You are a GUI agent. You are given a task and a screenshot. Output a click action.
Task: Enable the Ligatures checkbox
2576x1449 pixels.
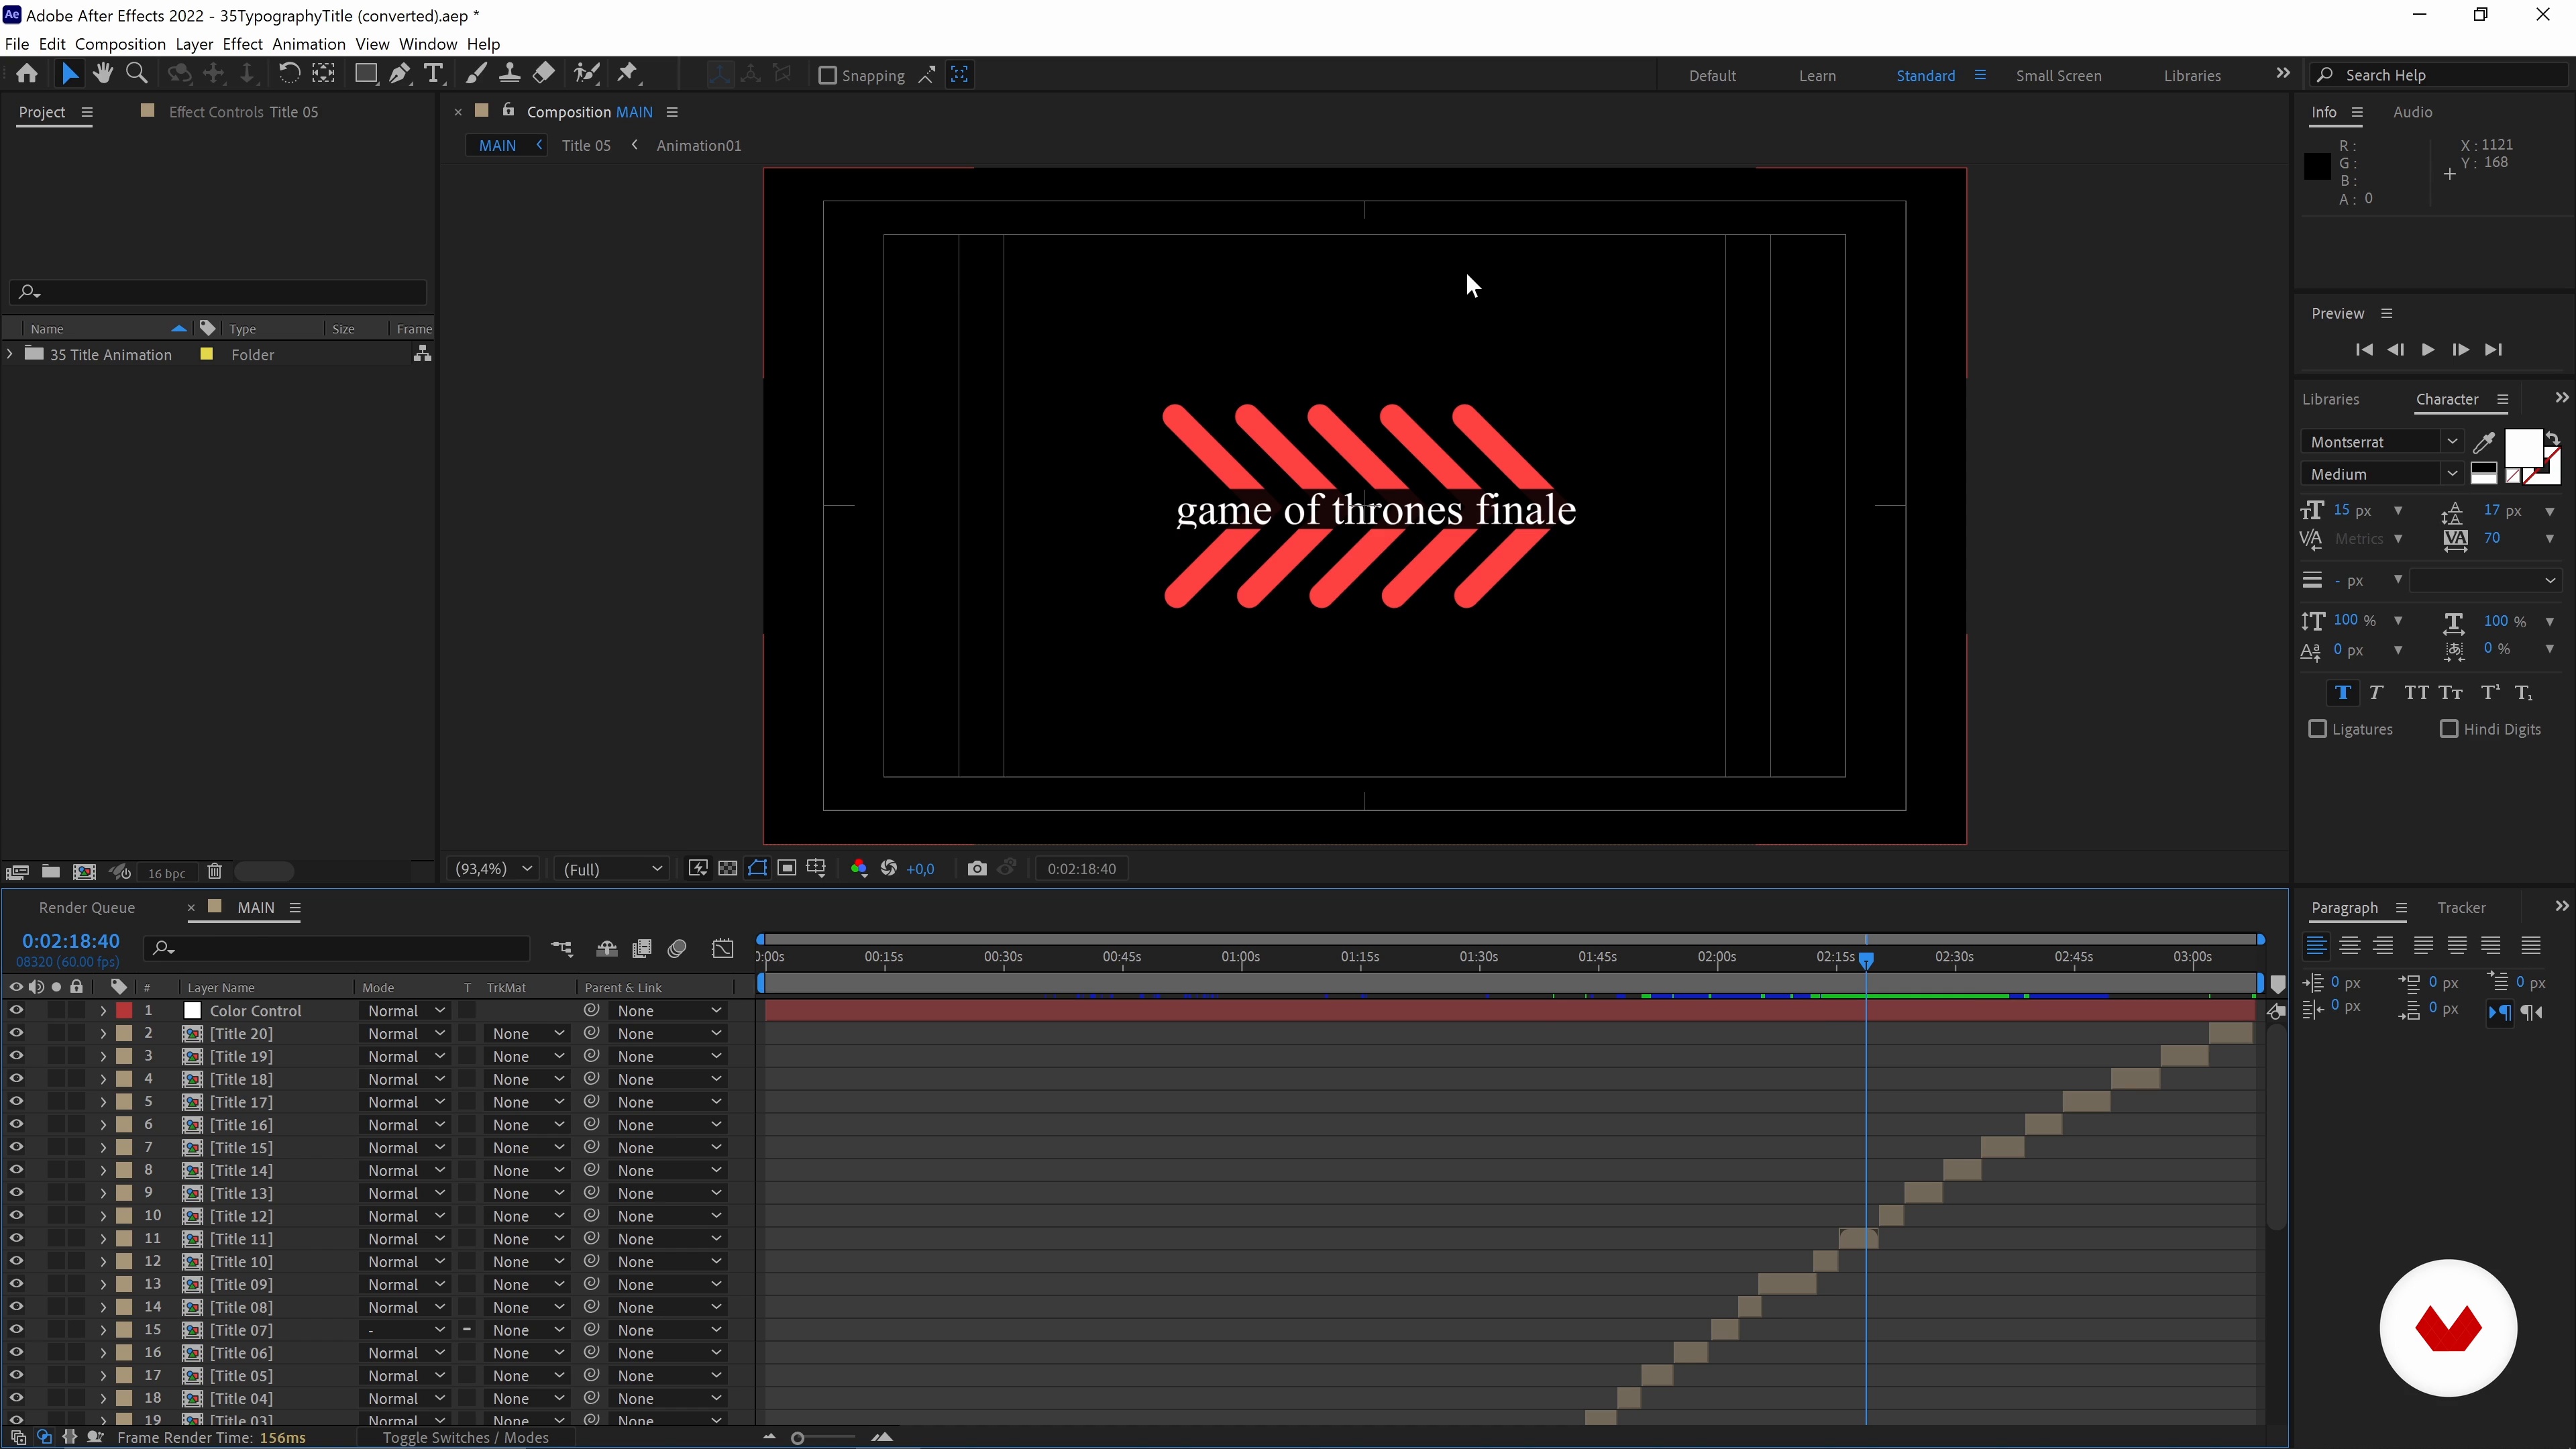pyautogui.click(x=2317, y=729)
